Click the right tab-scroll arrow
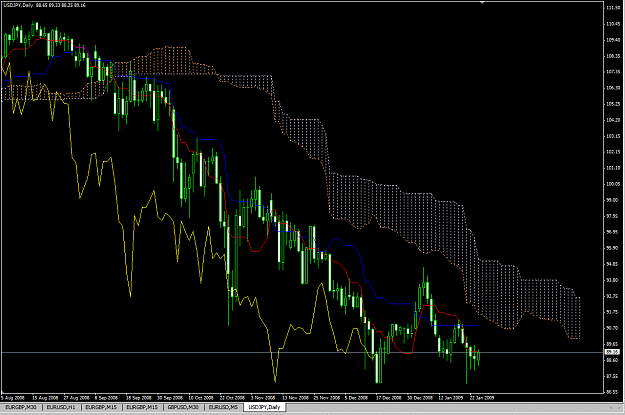625x415 pixels. click(x=620, y=407)
